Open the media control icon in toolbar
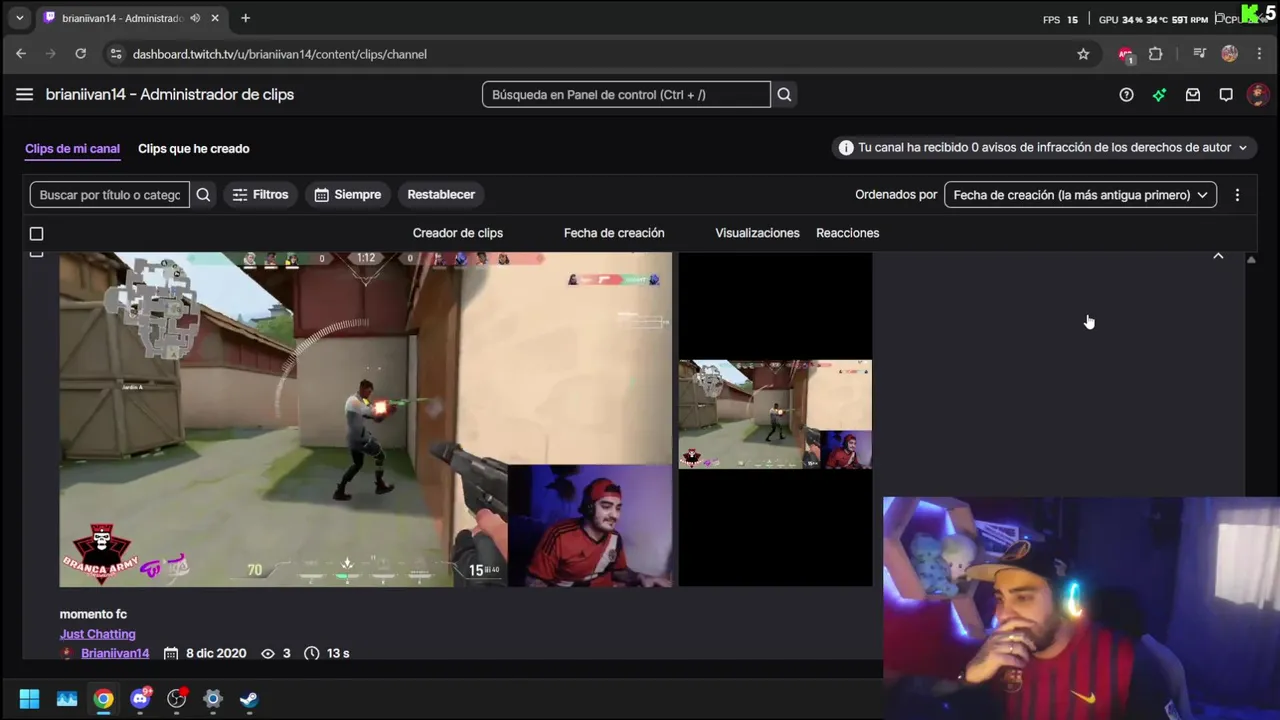The width and height of the screenshot is (1280, 720). [x=1200, y=54]
